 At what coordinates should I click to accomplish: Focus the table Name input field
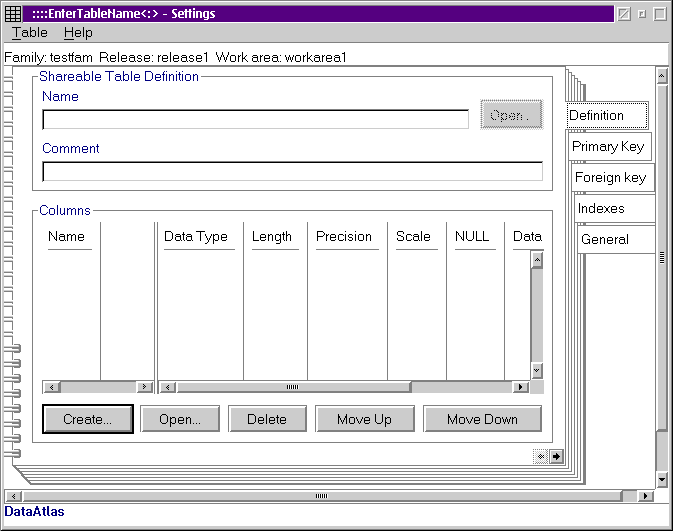[255, 119]
